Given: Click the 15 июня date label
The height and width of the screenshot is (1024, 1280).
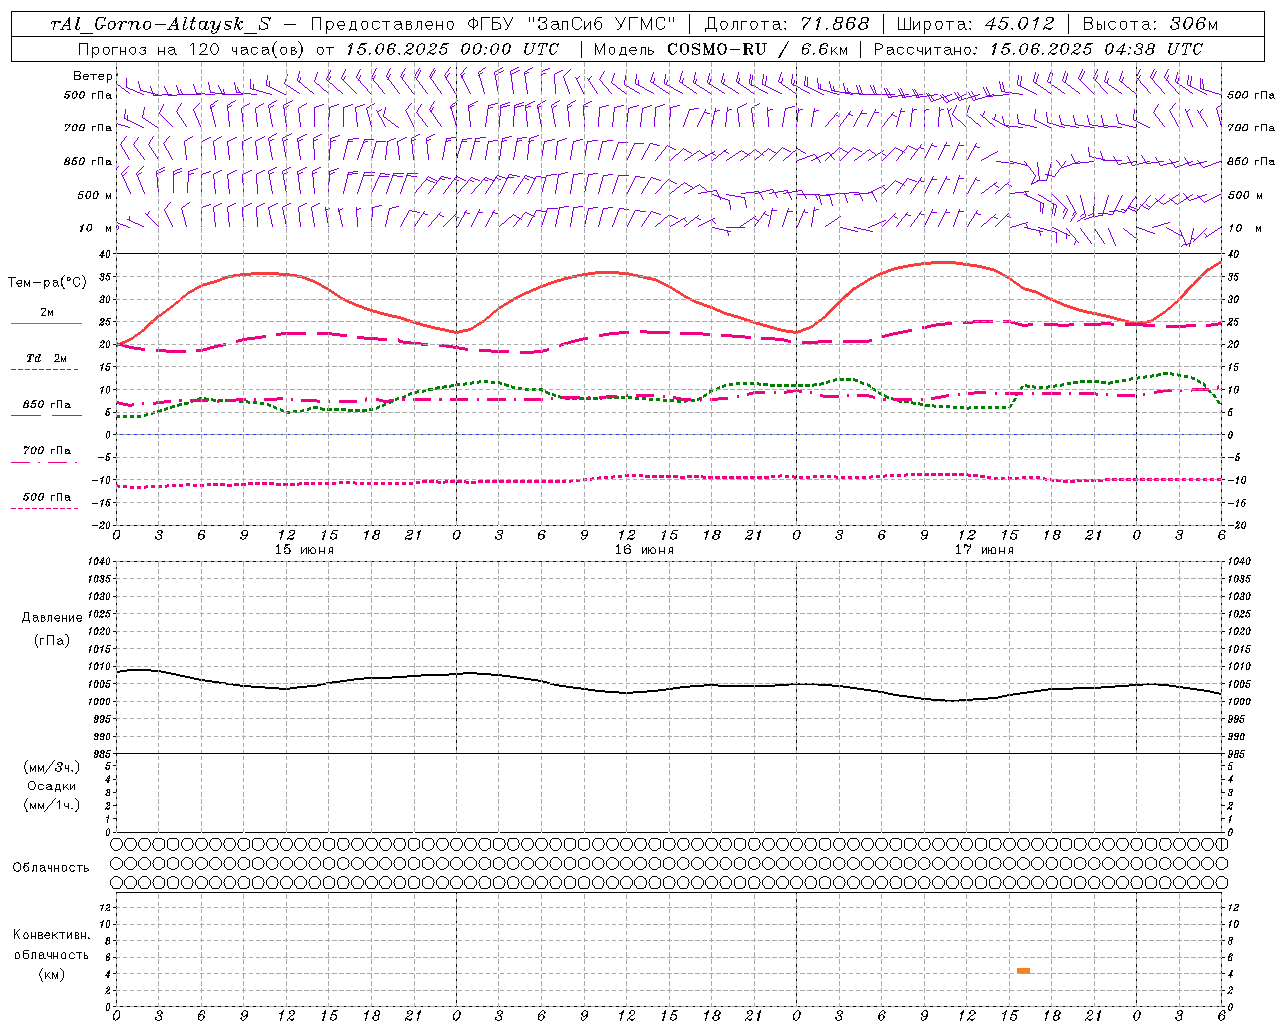Looking at the screenshot, I should coord(304,550).
